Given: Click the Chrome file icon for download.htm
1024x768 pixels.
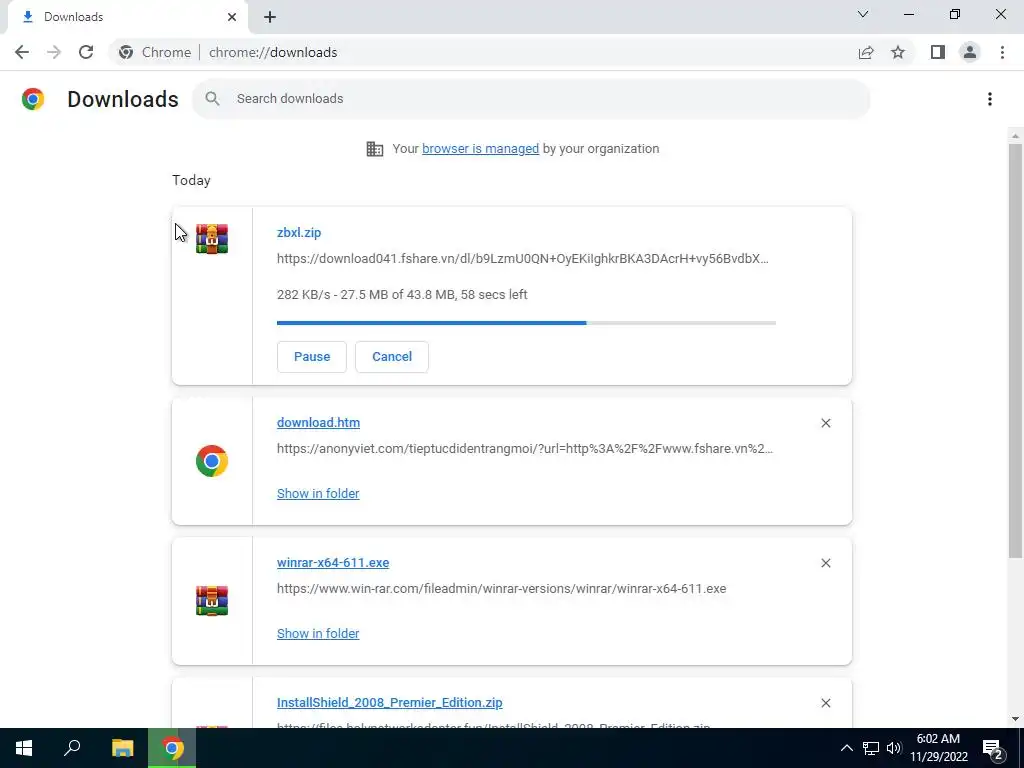Looking at the screenshot, I should [x=212, y=461].
